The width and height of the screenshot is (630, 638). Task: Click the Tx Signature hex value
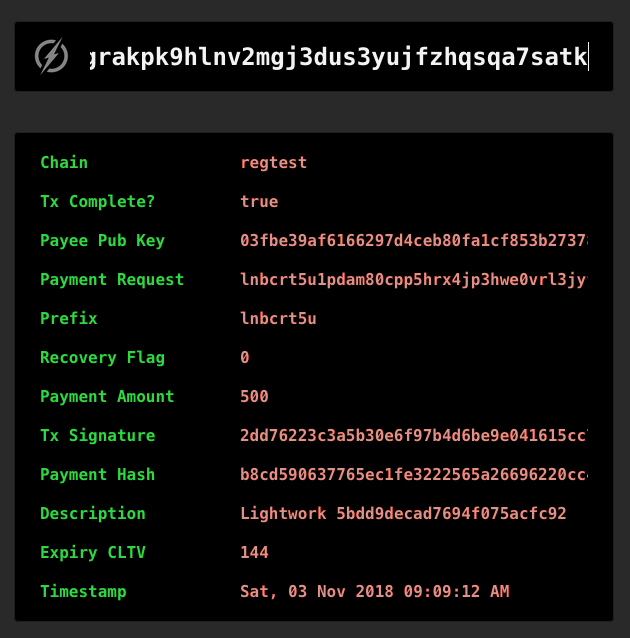(x=414, y=435)
